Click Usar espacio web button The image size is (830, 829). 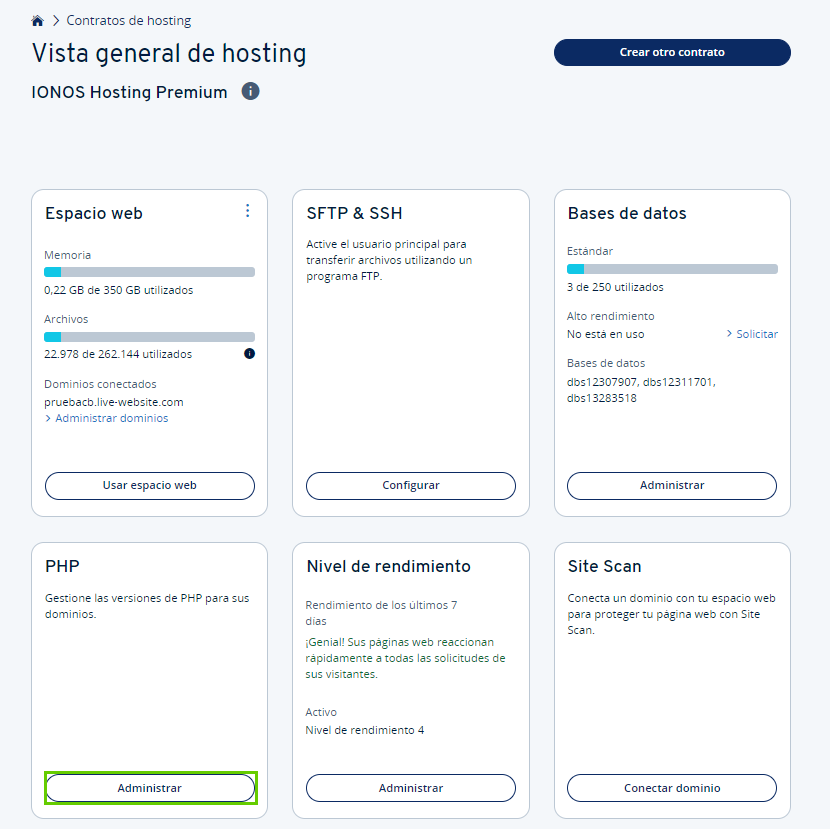click(150, 485)
